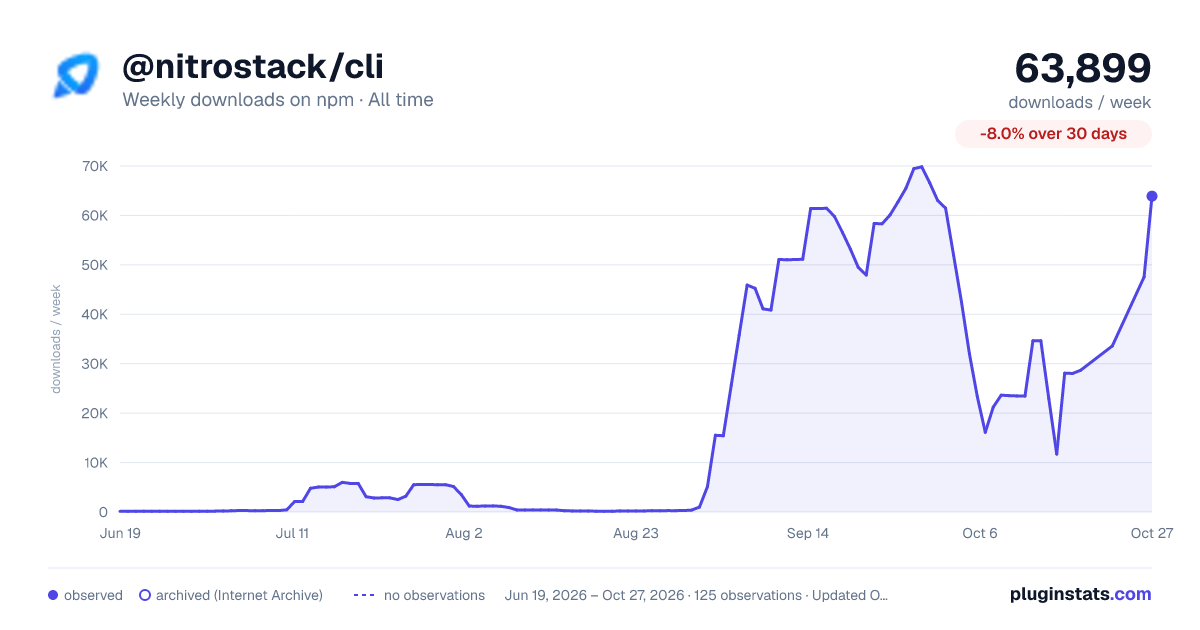1200x630 pixels.
Task: Click the 50K y-axis label
Action: (94, 265)
